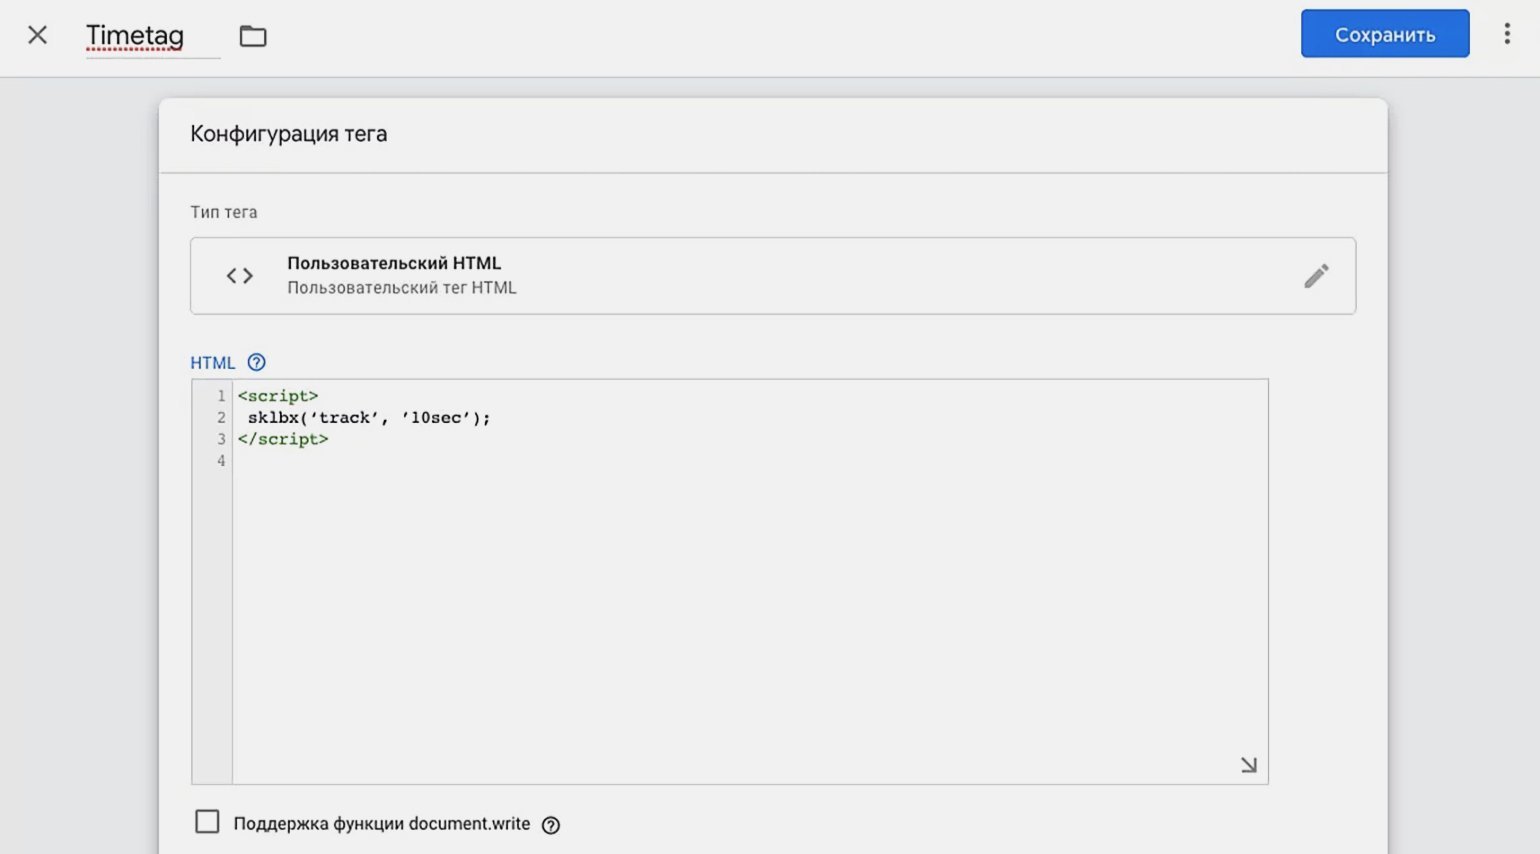Close the Timetag tag editor
Image resolution: width=1540 pixels, height=854 pixels.
[x=37, y=36]
